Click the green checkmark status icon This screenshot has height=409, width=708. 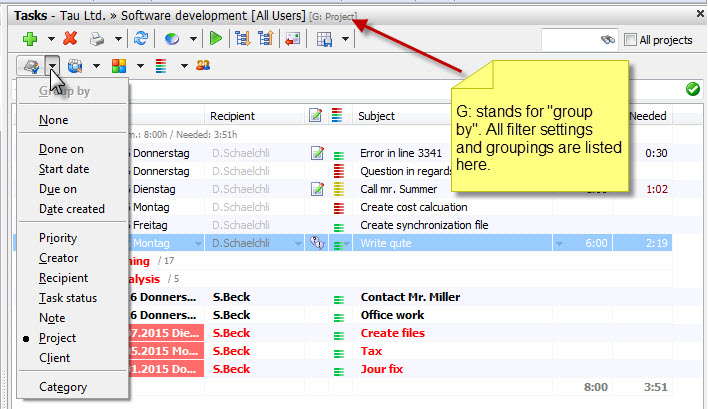[693, 89]
